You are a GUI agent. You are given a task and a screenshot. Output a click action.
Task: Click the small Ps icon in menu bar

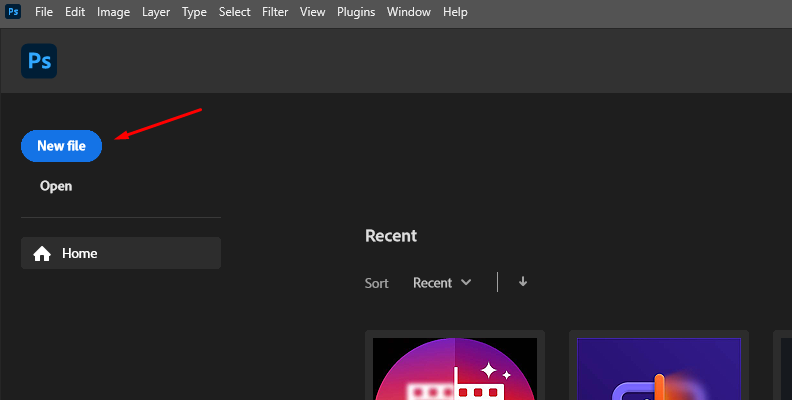tap(13, 11)
